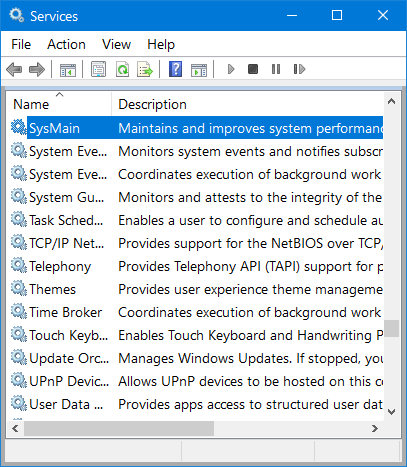Image resolution: width=407 pixels, height=467 pixels.
Task: Select the Themes service name
Action: click(52, 289)
